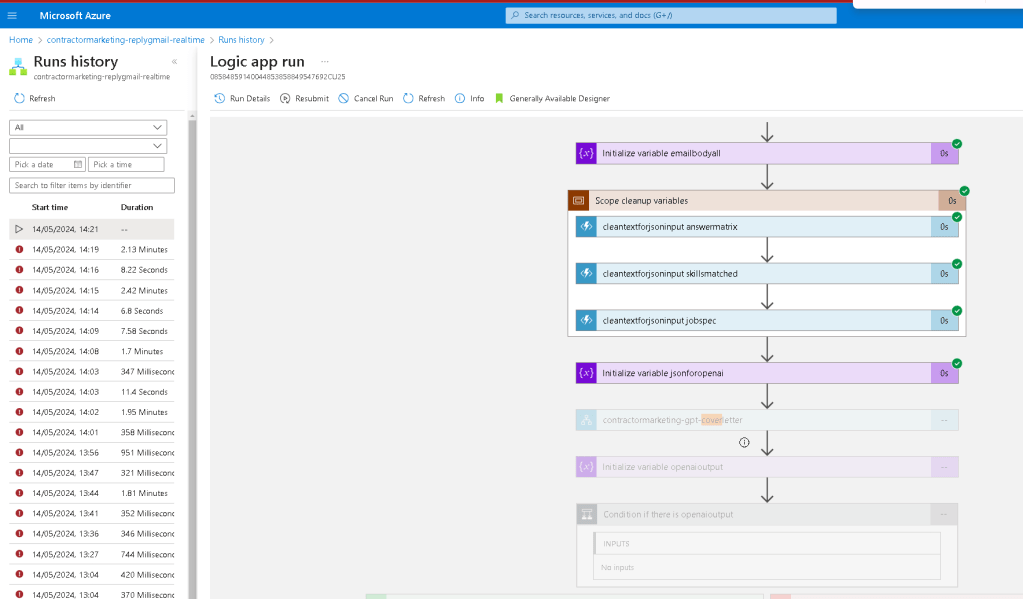Select the failed run at 14:02
The height and width of the screenshot is (599, 1023).
[x=91, y=412]
